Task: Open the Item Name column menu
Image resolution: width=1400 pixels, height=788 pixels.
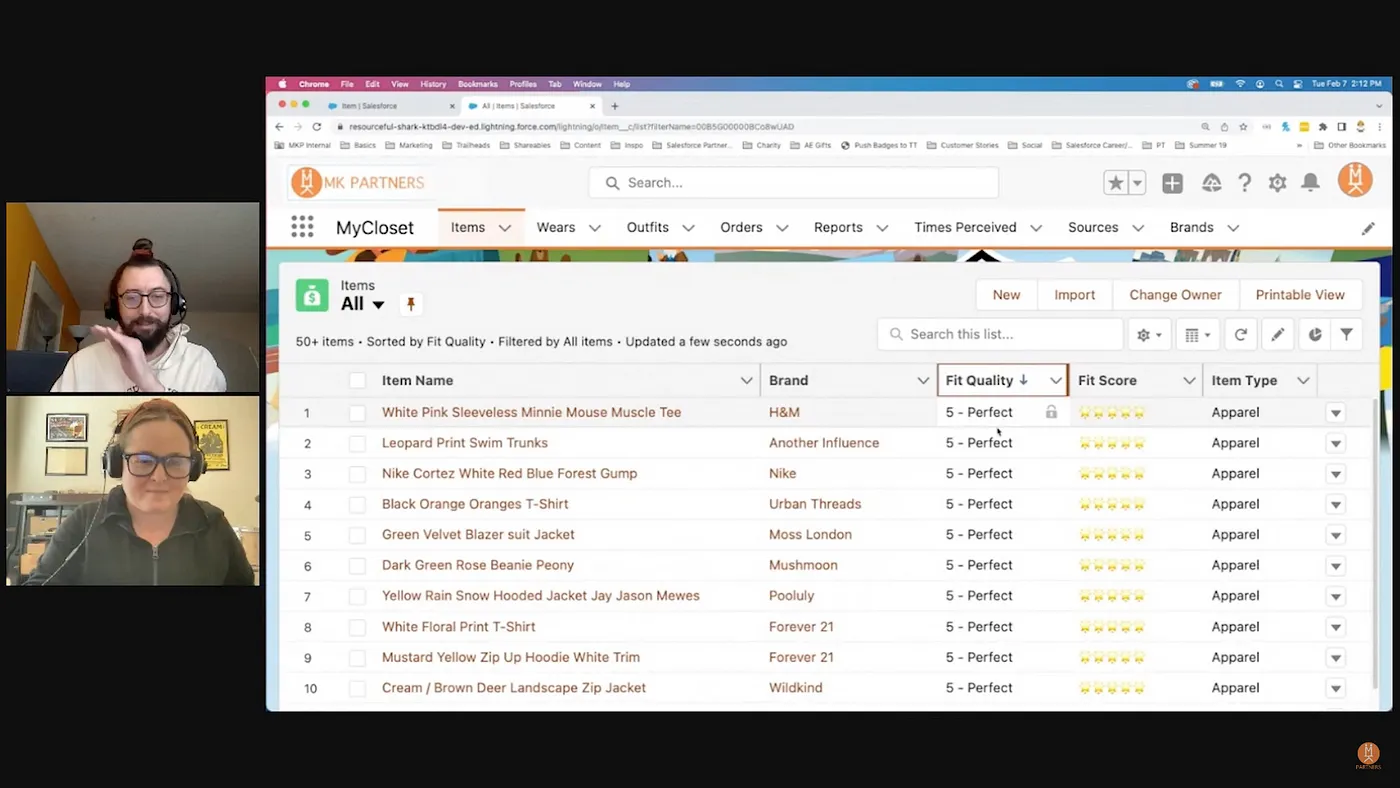Action: pos(746,380)
